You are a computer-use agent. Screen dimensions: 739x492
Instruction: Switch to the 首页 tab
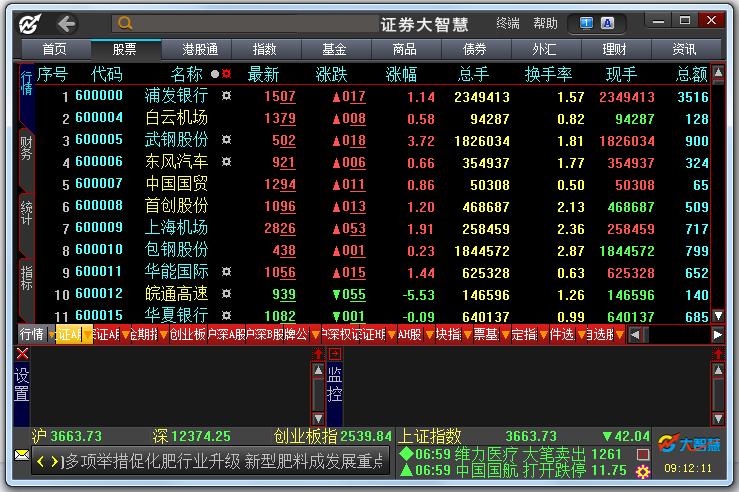click(55, 49)
